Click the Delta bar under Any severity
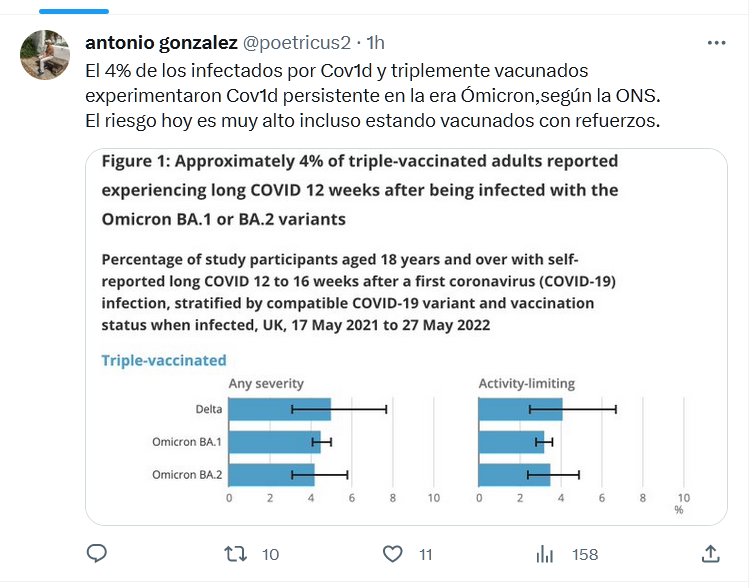 [280, 409]
